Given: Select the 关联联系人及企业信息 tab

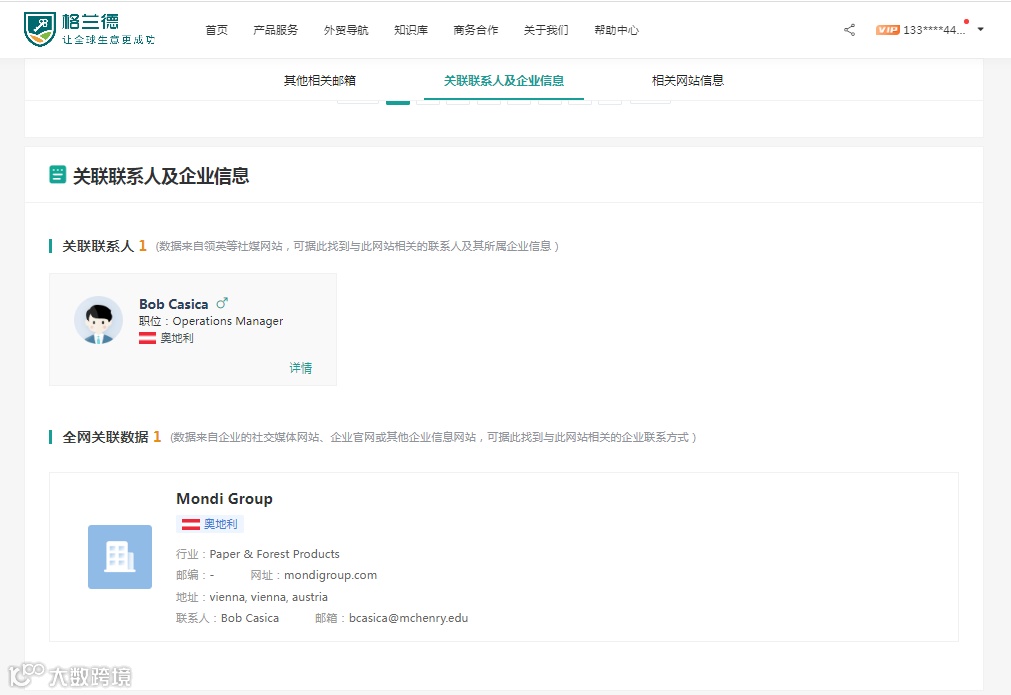Looking at the screenshot, I should coord(504,81).
